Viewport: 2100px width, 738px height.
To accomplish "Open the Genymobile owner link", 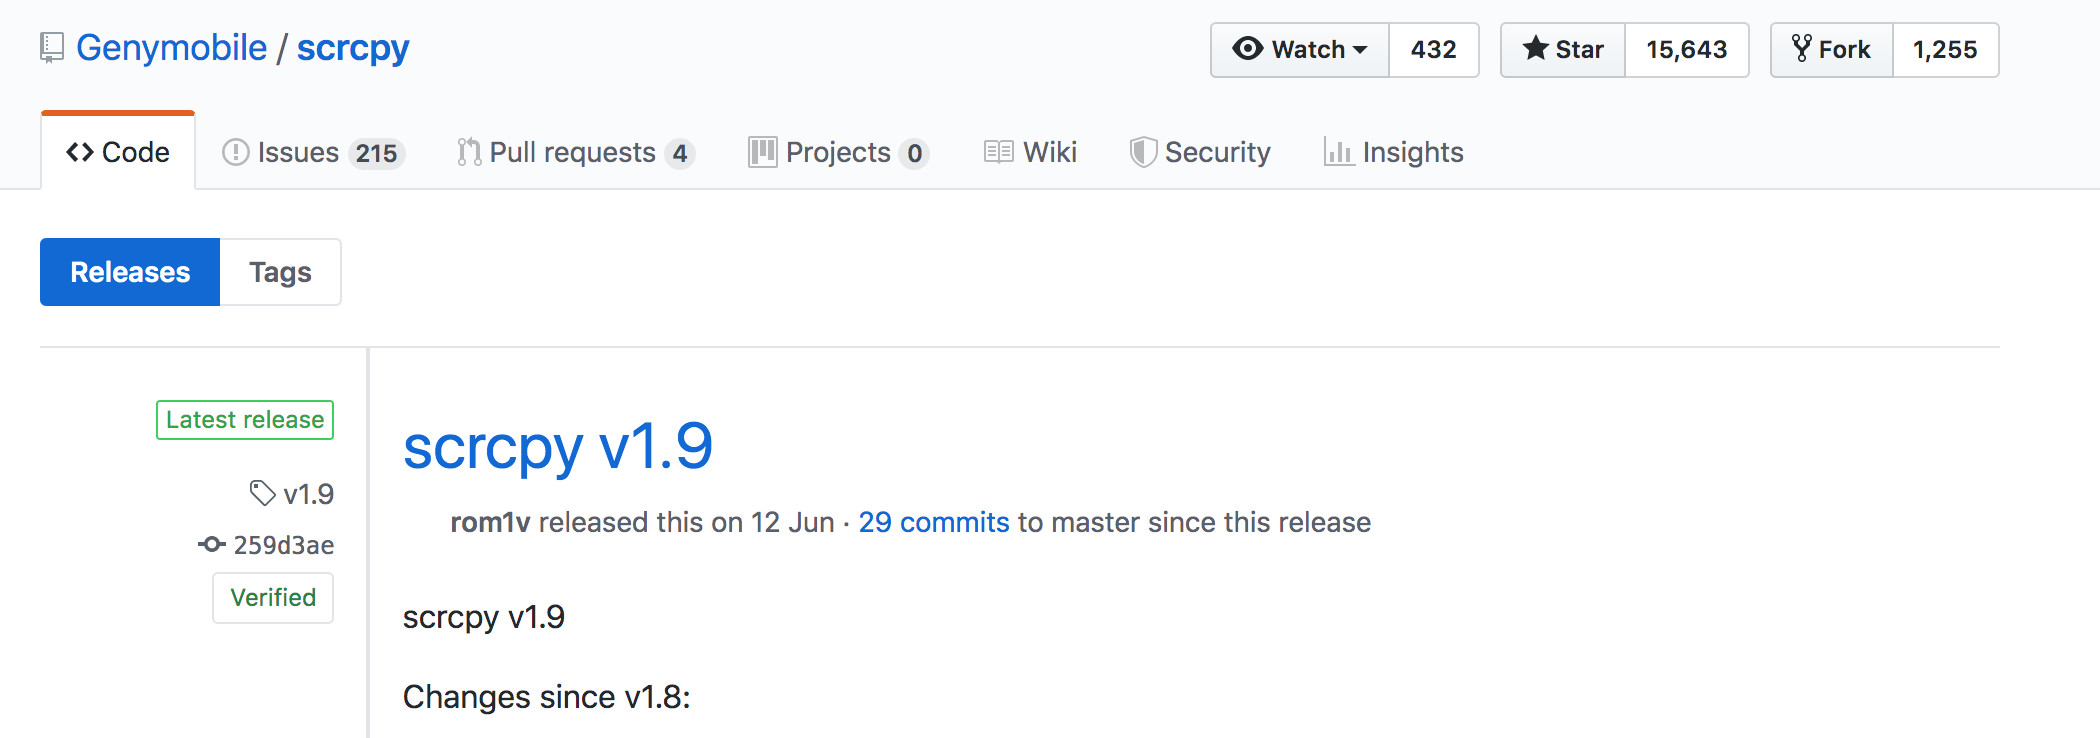I will (x=172, y=48).
